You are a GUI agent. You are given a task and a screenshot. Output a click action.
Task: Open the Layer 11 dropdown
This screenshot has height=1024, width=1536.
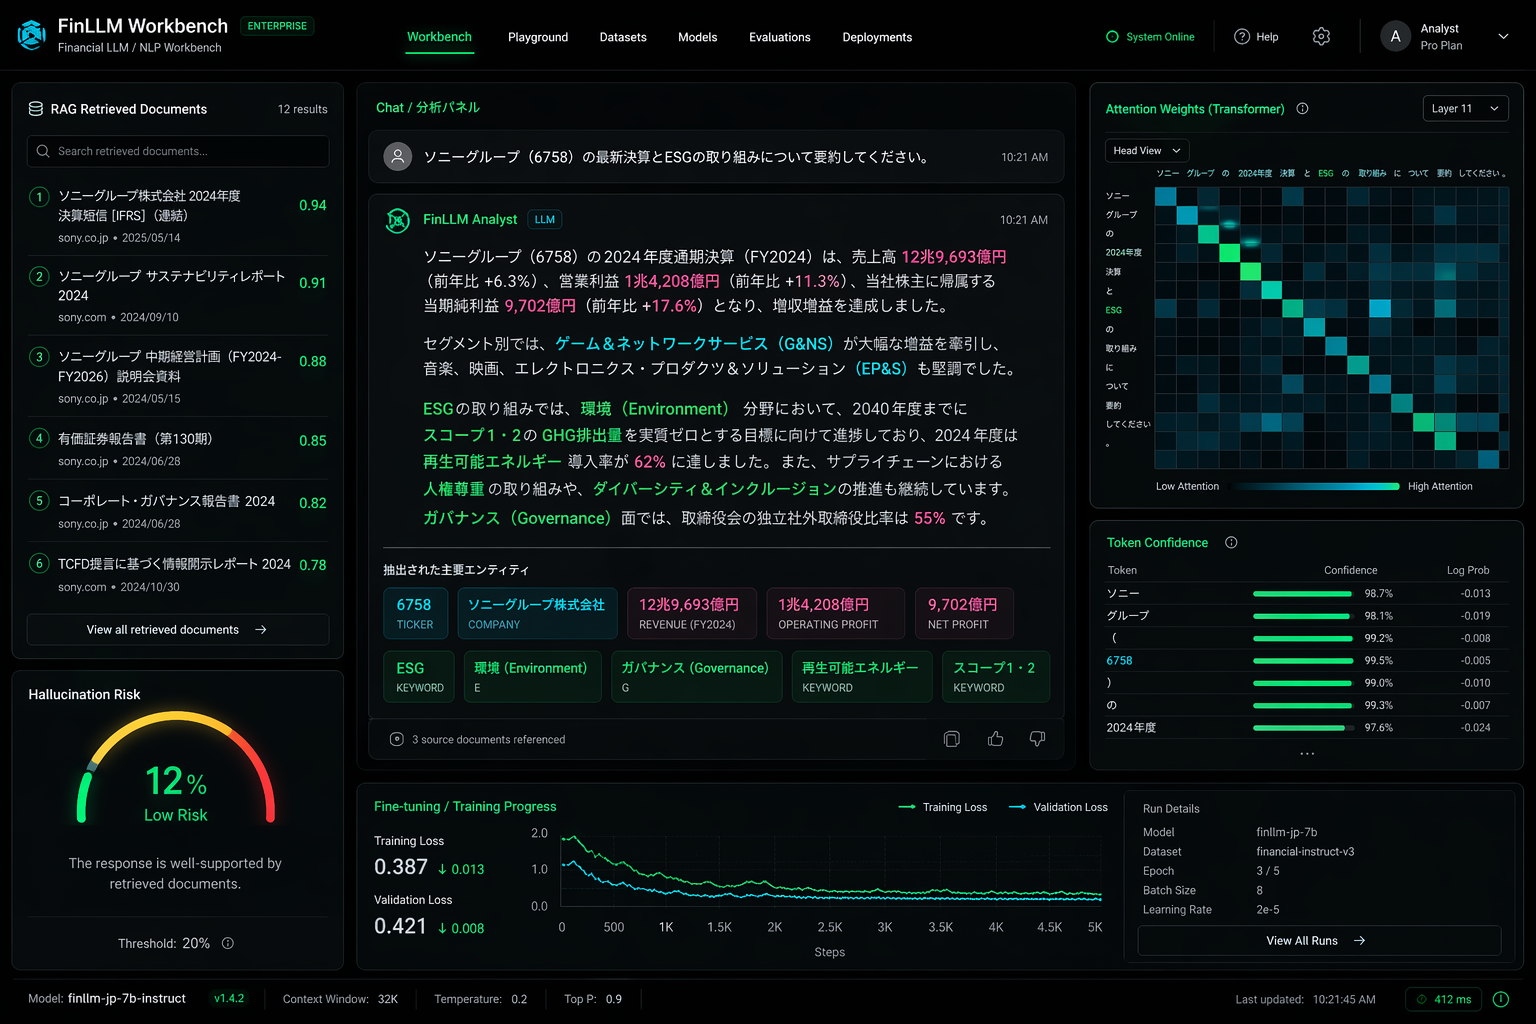1465,108
